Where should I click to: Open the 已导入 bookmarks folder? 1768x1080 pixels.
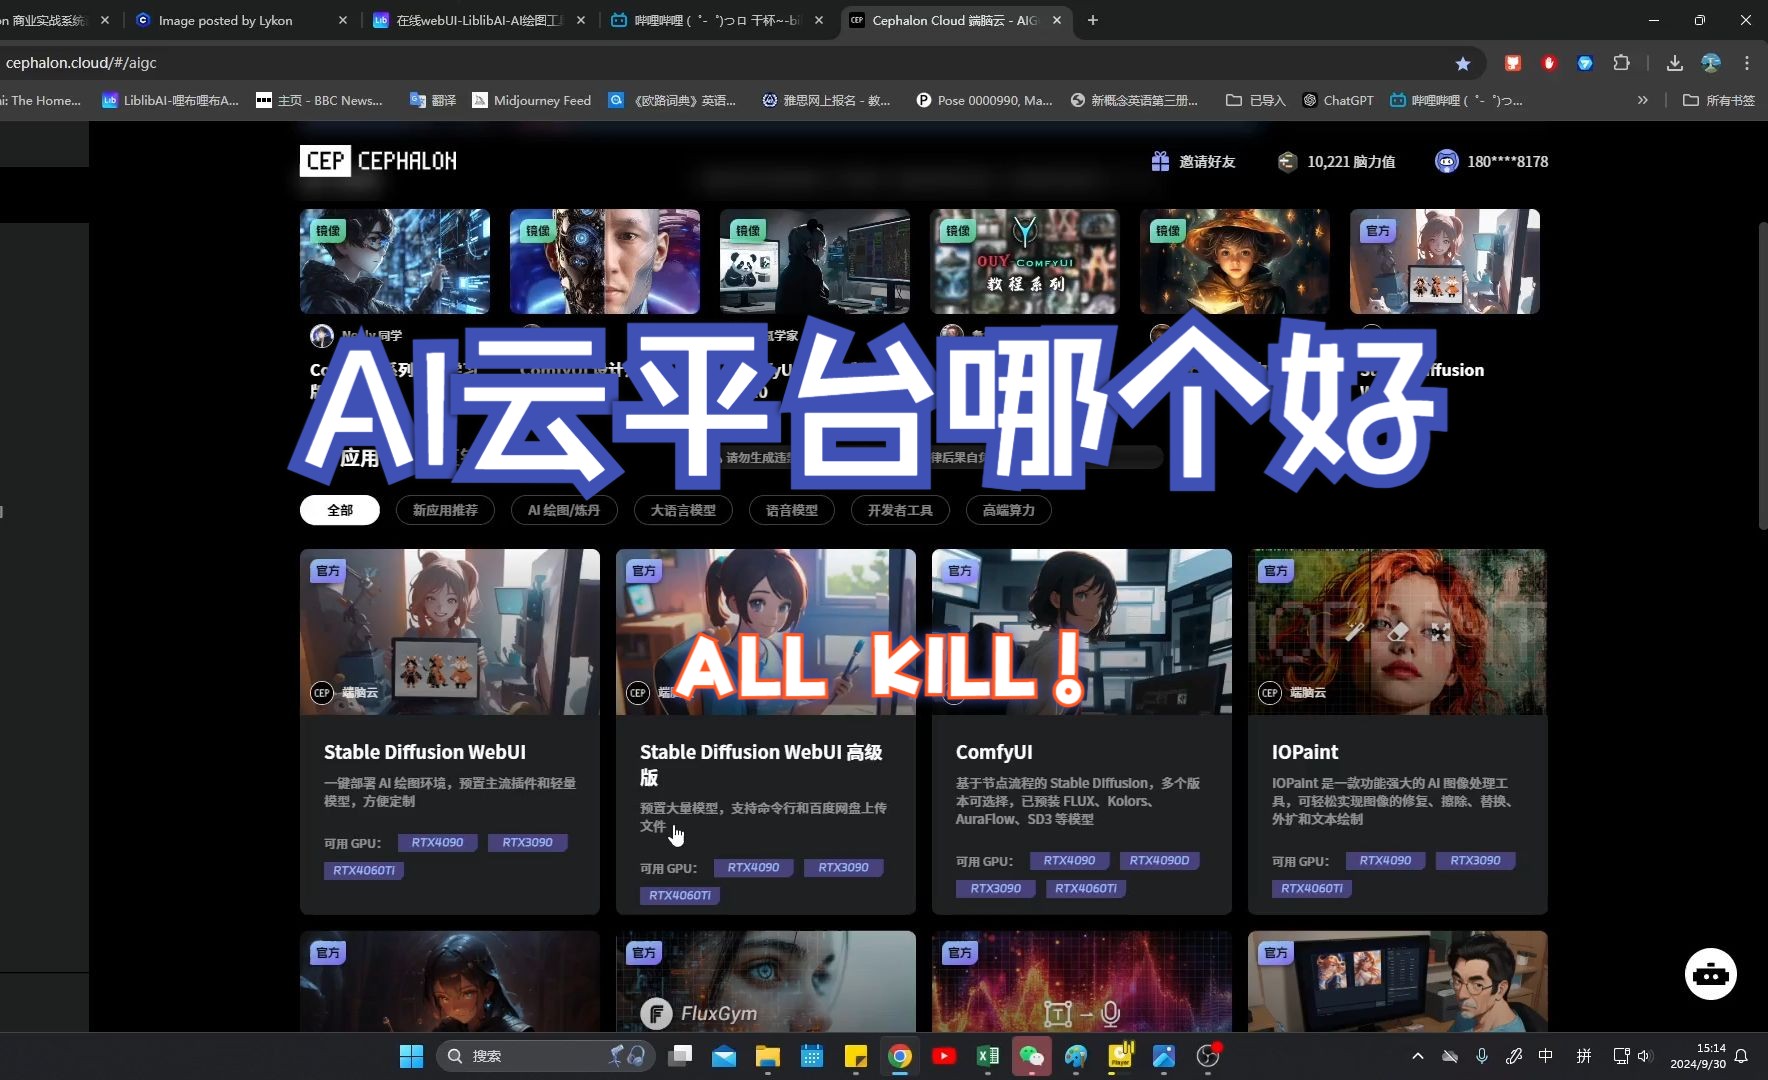[1256, 100]
